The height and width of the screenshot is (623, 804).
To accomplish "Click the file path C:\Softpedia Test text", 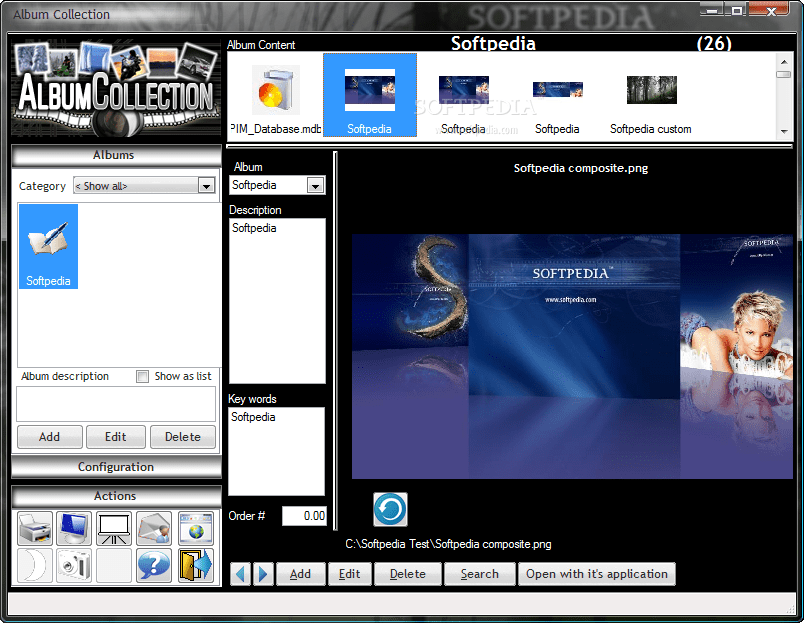I will click(448, 544).
